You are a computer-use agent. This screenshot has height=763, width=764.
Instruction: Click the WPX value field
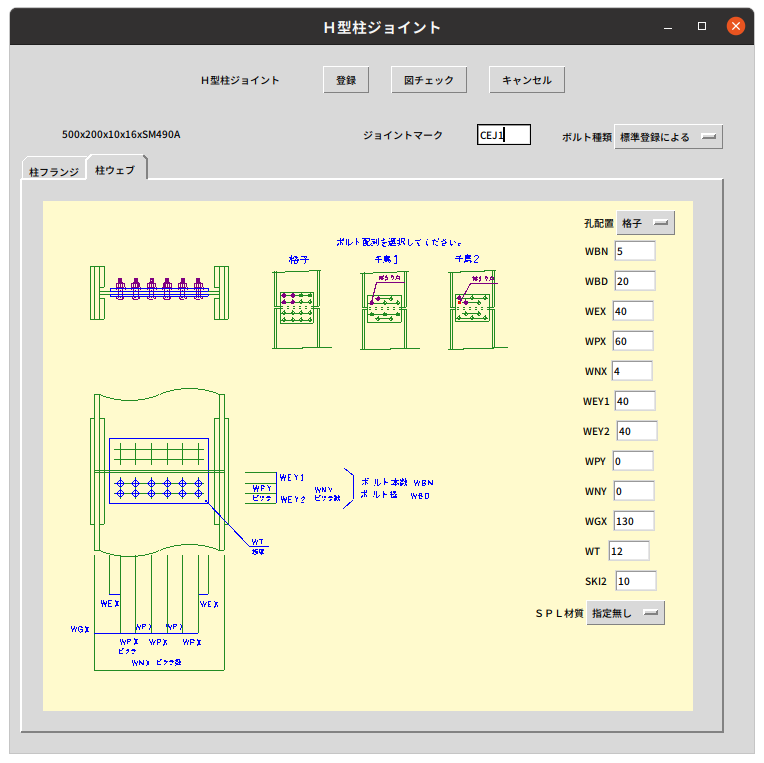(633, 341)
